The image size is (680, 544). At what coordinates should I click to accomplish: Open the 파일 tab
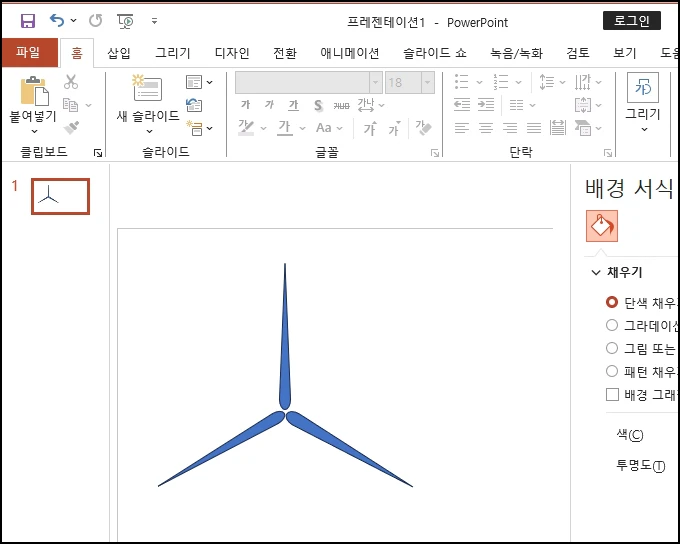(28, 52)
